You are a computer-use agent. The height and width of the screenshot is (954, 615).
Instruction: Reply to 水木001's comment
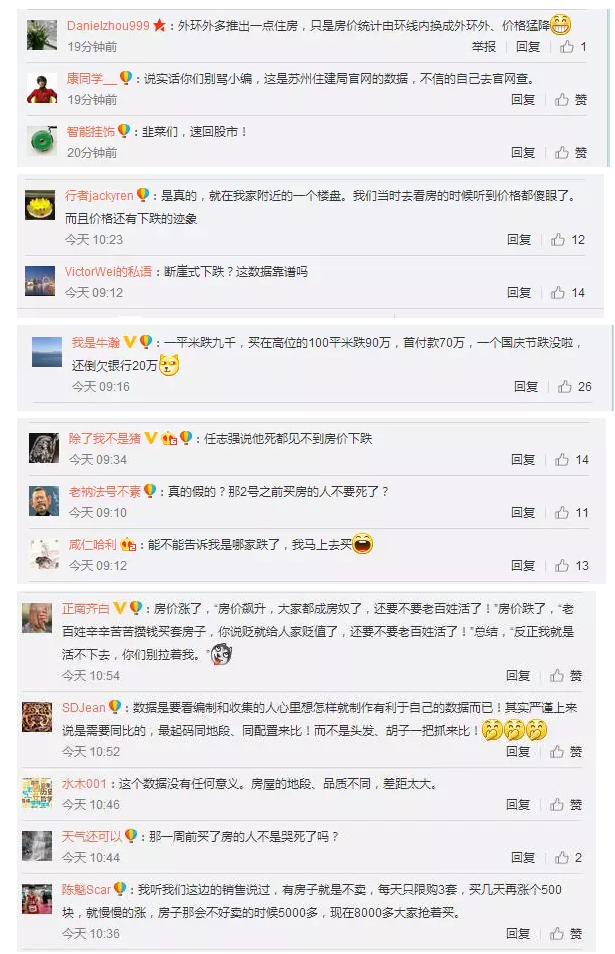[x=518, y=804]
